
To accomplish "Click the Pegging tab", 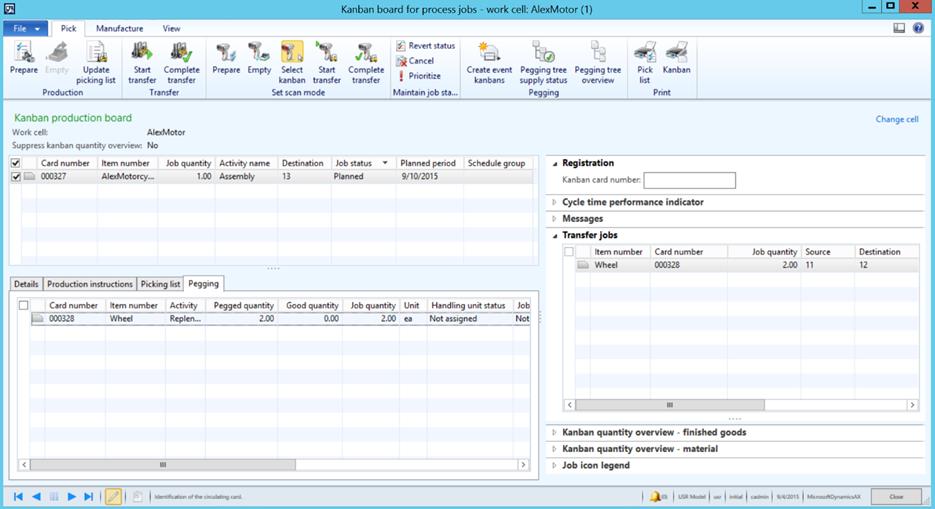I will (203, 284).
